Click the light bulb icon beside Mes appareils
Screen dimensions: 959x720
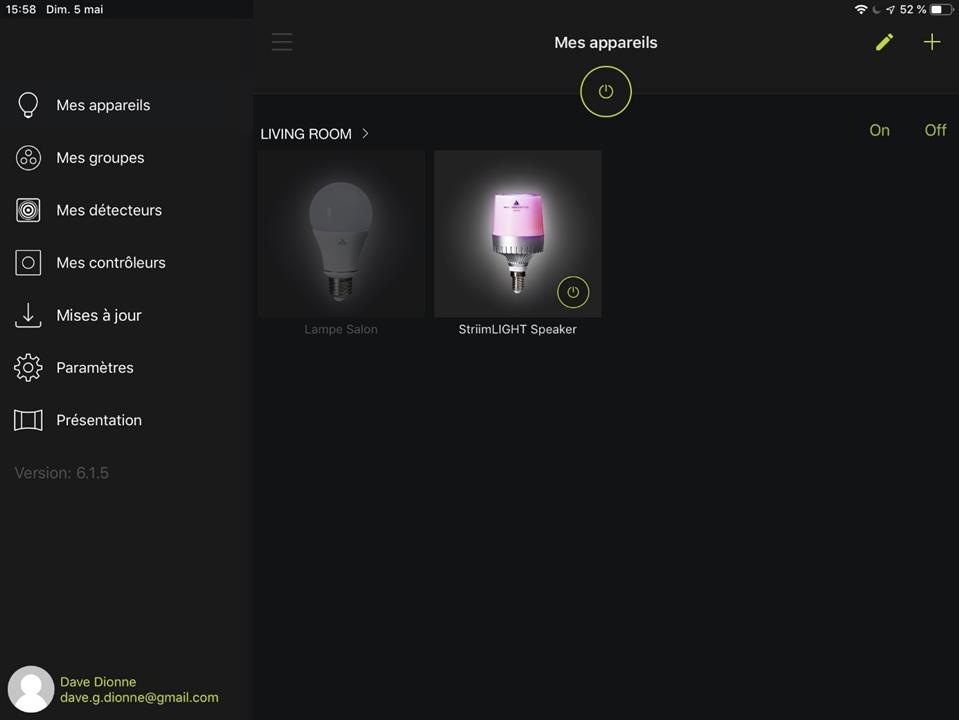(x=28, y=105)
